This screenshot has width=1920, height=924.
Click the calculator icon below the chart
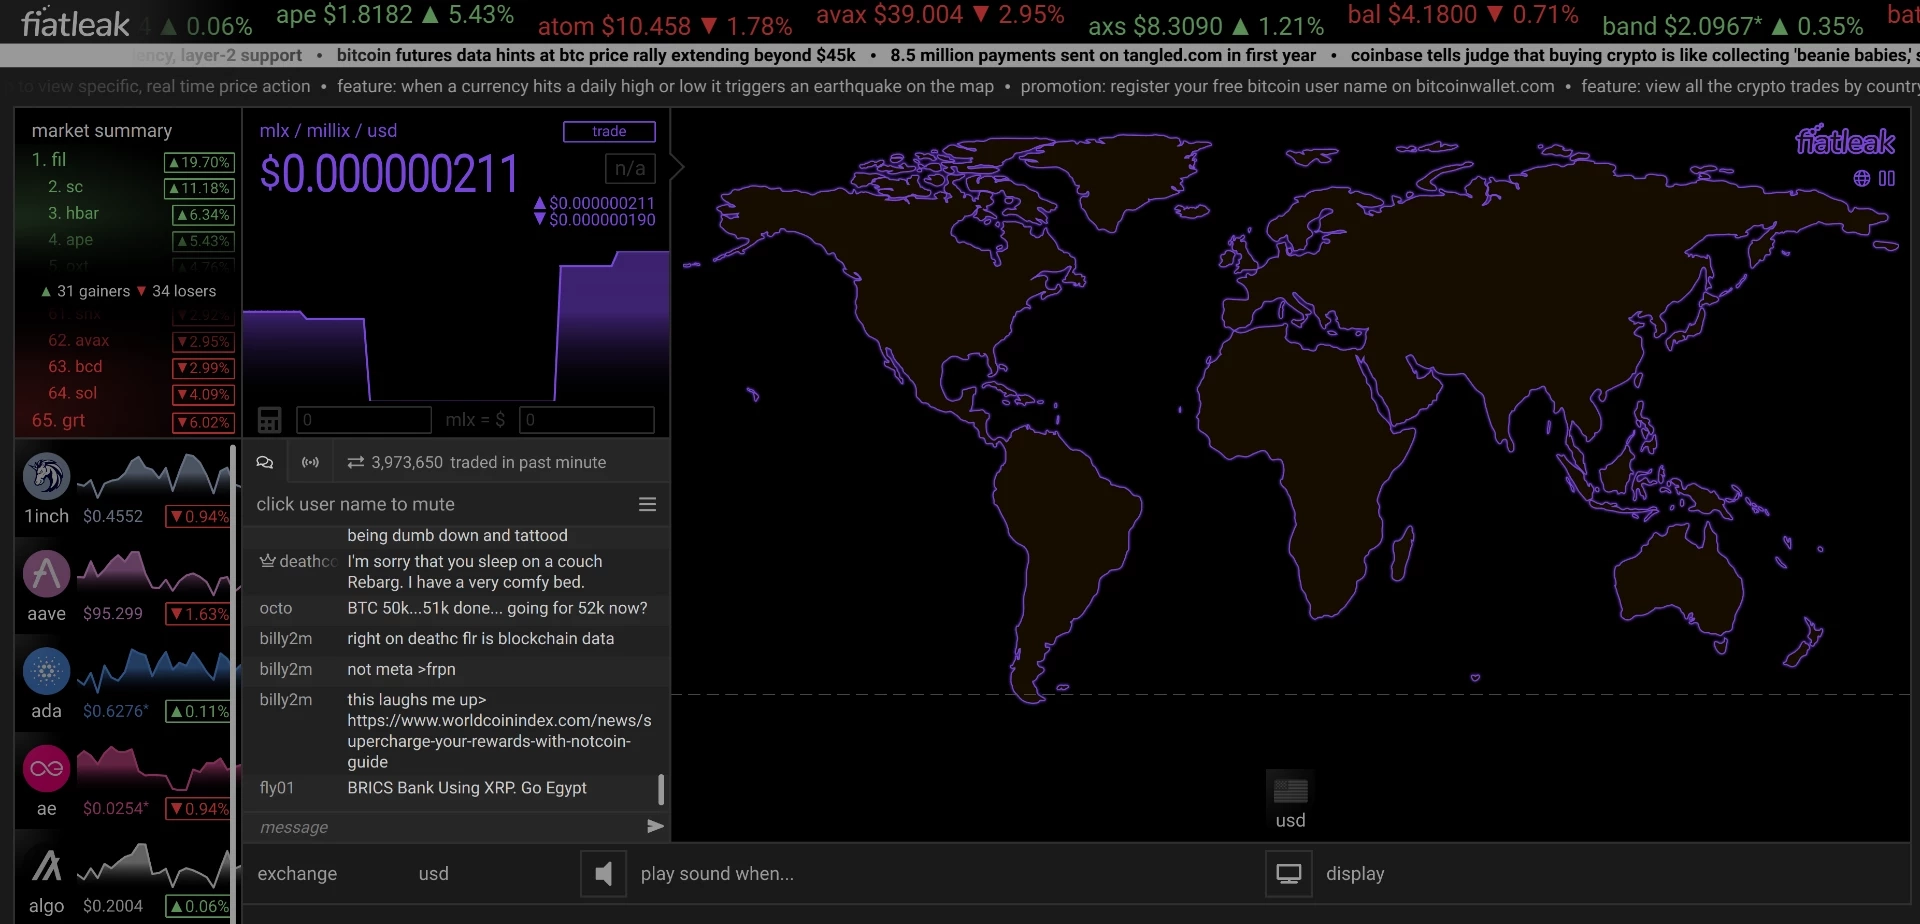click(269, 420)
